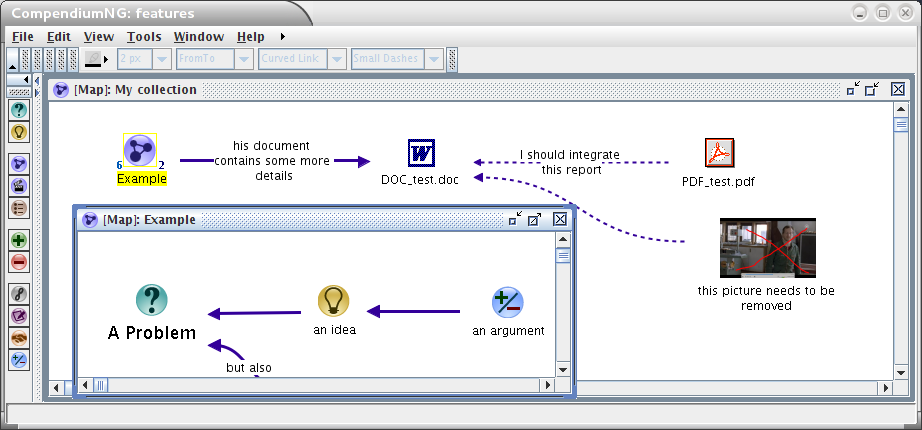Iconify the Example map window
This screenshot has width=922, height=430.
[515, 219]
